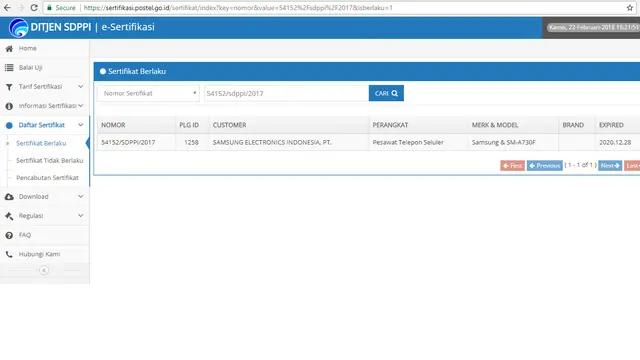Click the Regulasi gavel icon

(9, 216)
